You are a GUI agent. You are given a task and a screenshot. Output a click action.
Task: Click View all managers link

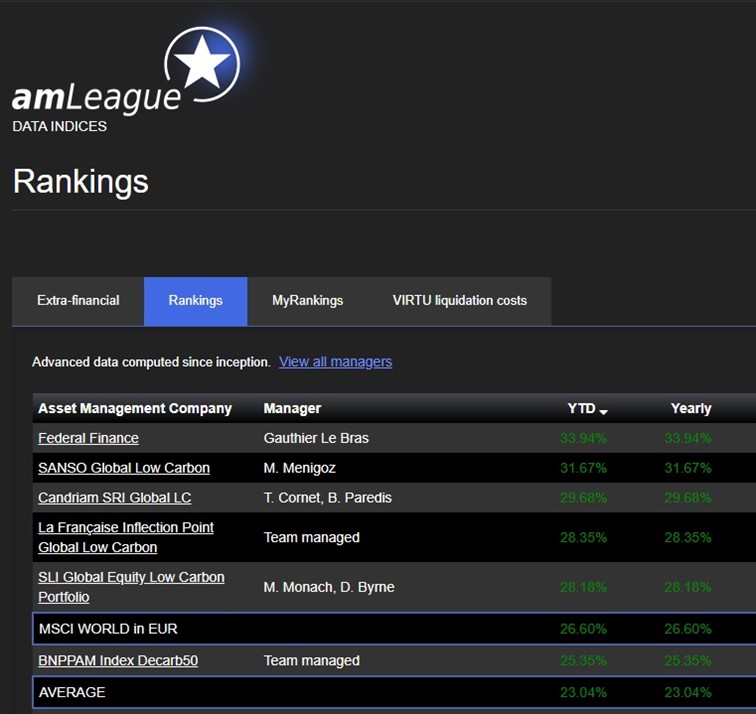pos(336,362)
